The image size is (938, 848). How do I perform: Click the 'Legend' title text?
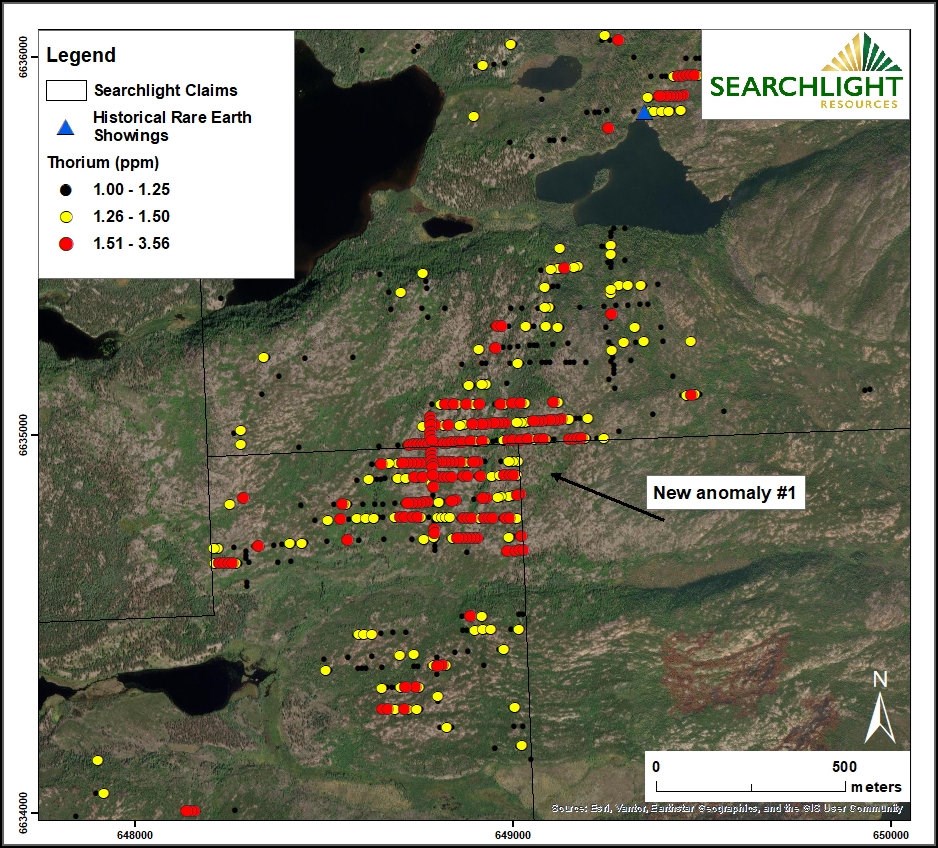click(81, 56)
